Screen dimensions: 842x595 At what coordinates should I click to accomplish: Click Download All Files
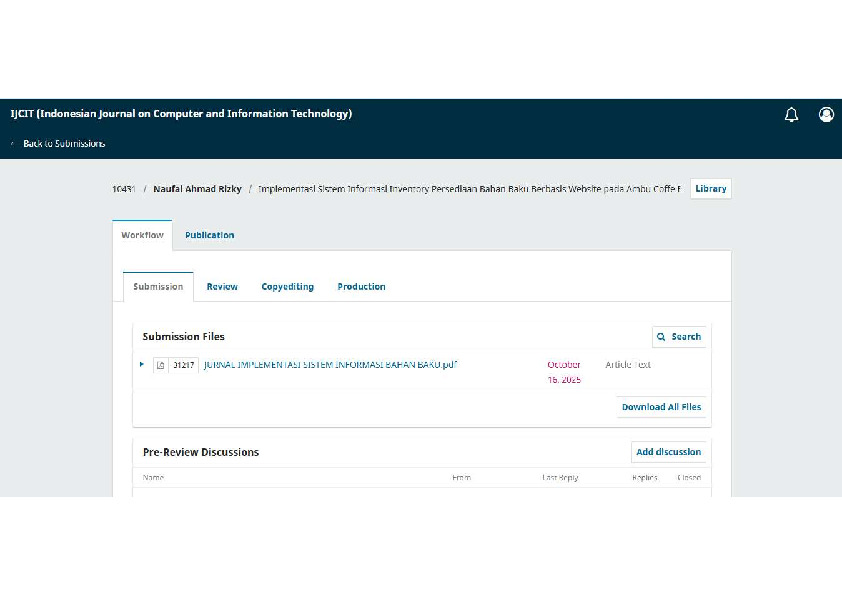(x=661, y=407)
